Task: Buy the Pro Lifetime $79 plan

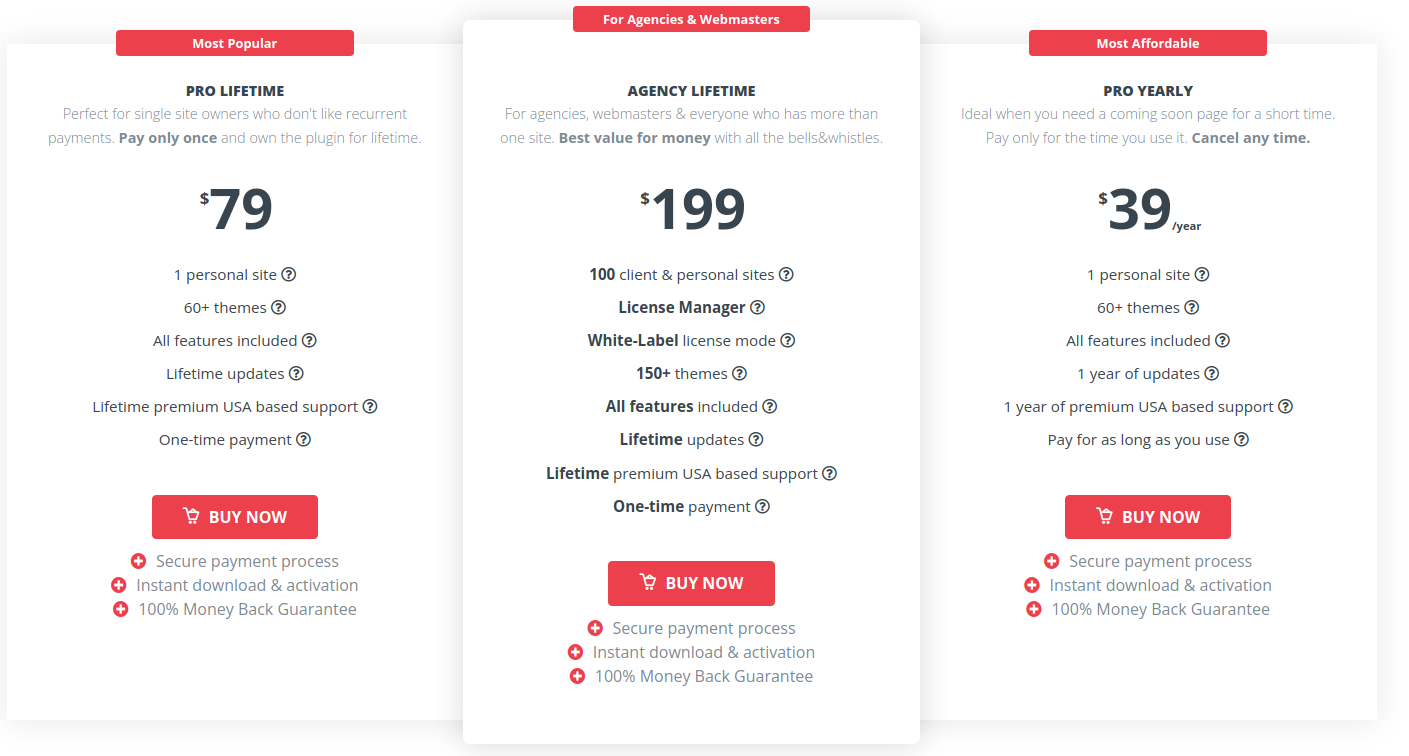Action: [x=235, y=517]
